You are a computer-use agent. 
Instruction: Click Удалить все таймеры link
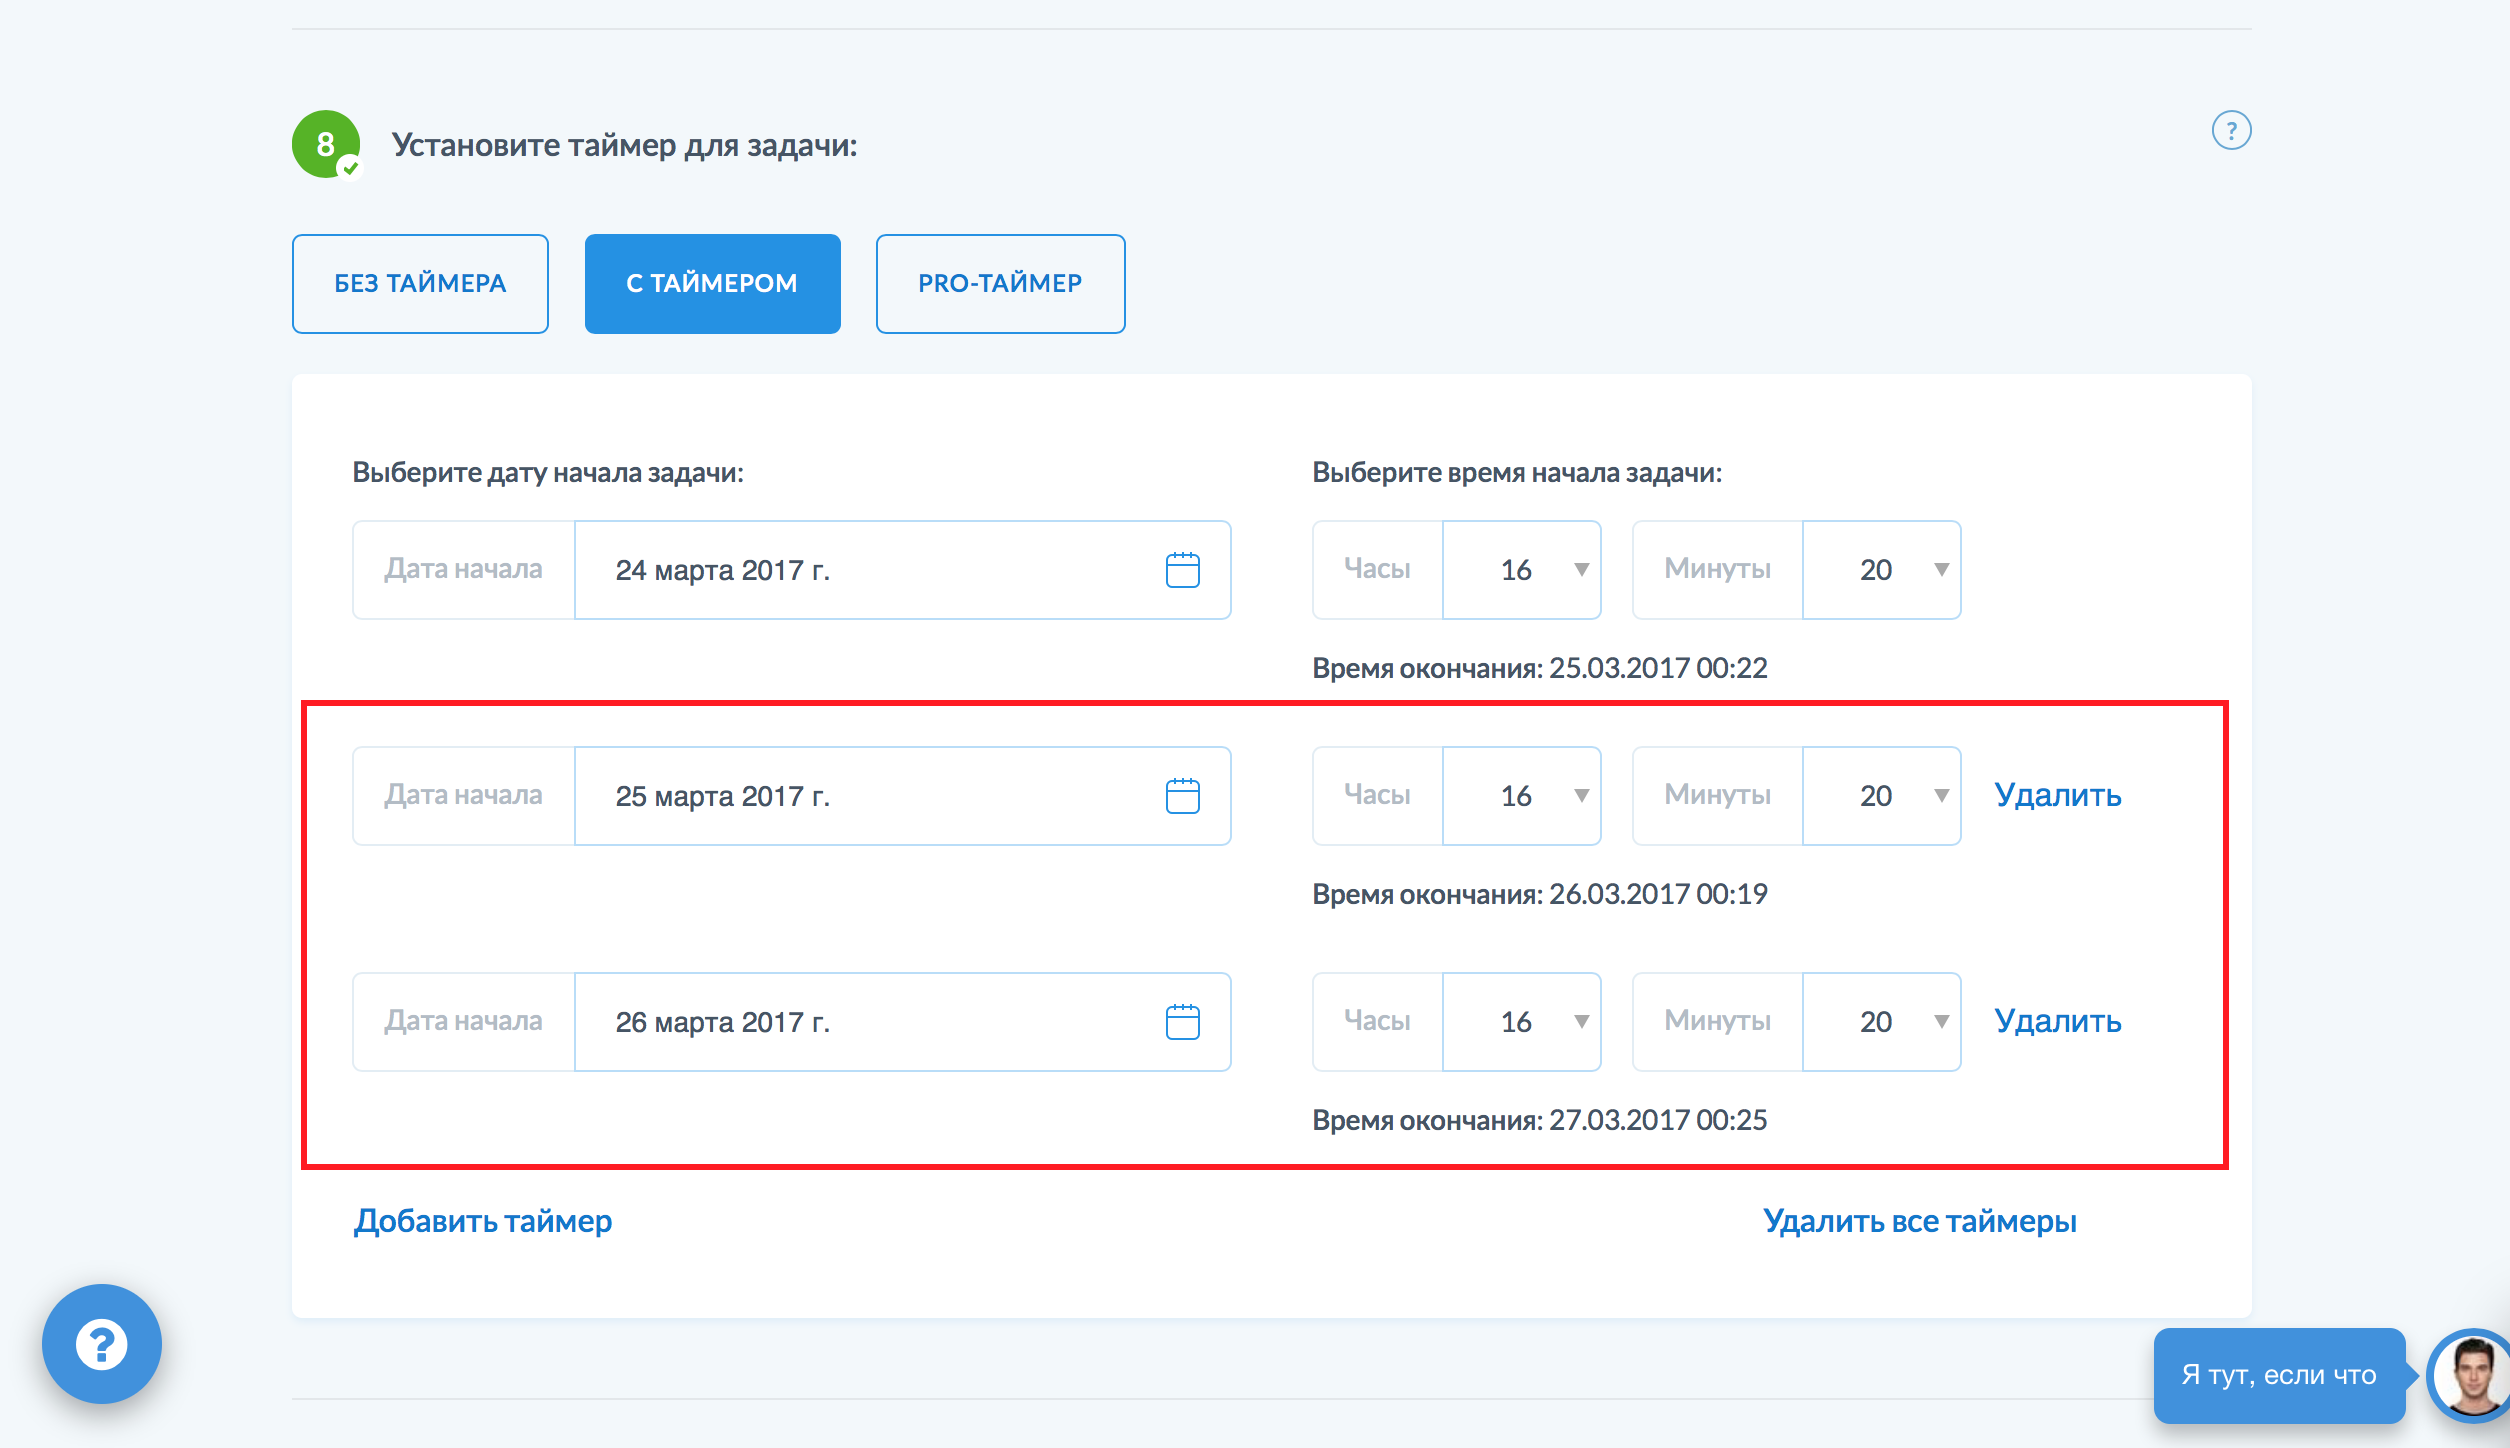[1919, 1221]
